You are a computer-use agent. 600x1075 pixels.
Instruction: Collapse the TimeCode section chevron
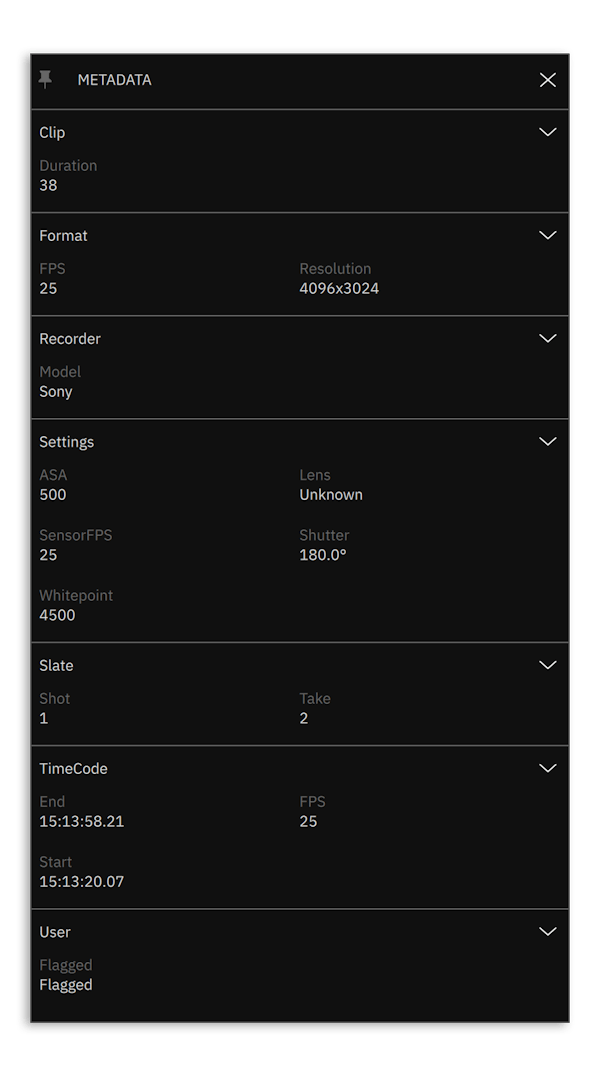pyautogui.click(x=547, y=769)
